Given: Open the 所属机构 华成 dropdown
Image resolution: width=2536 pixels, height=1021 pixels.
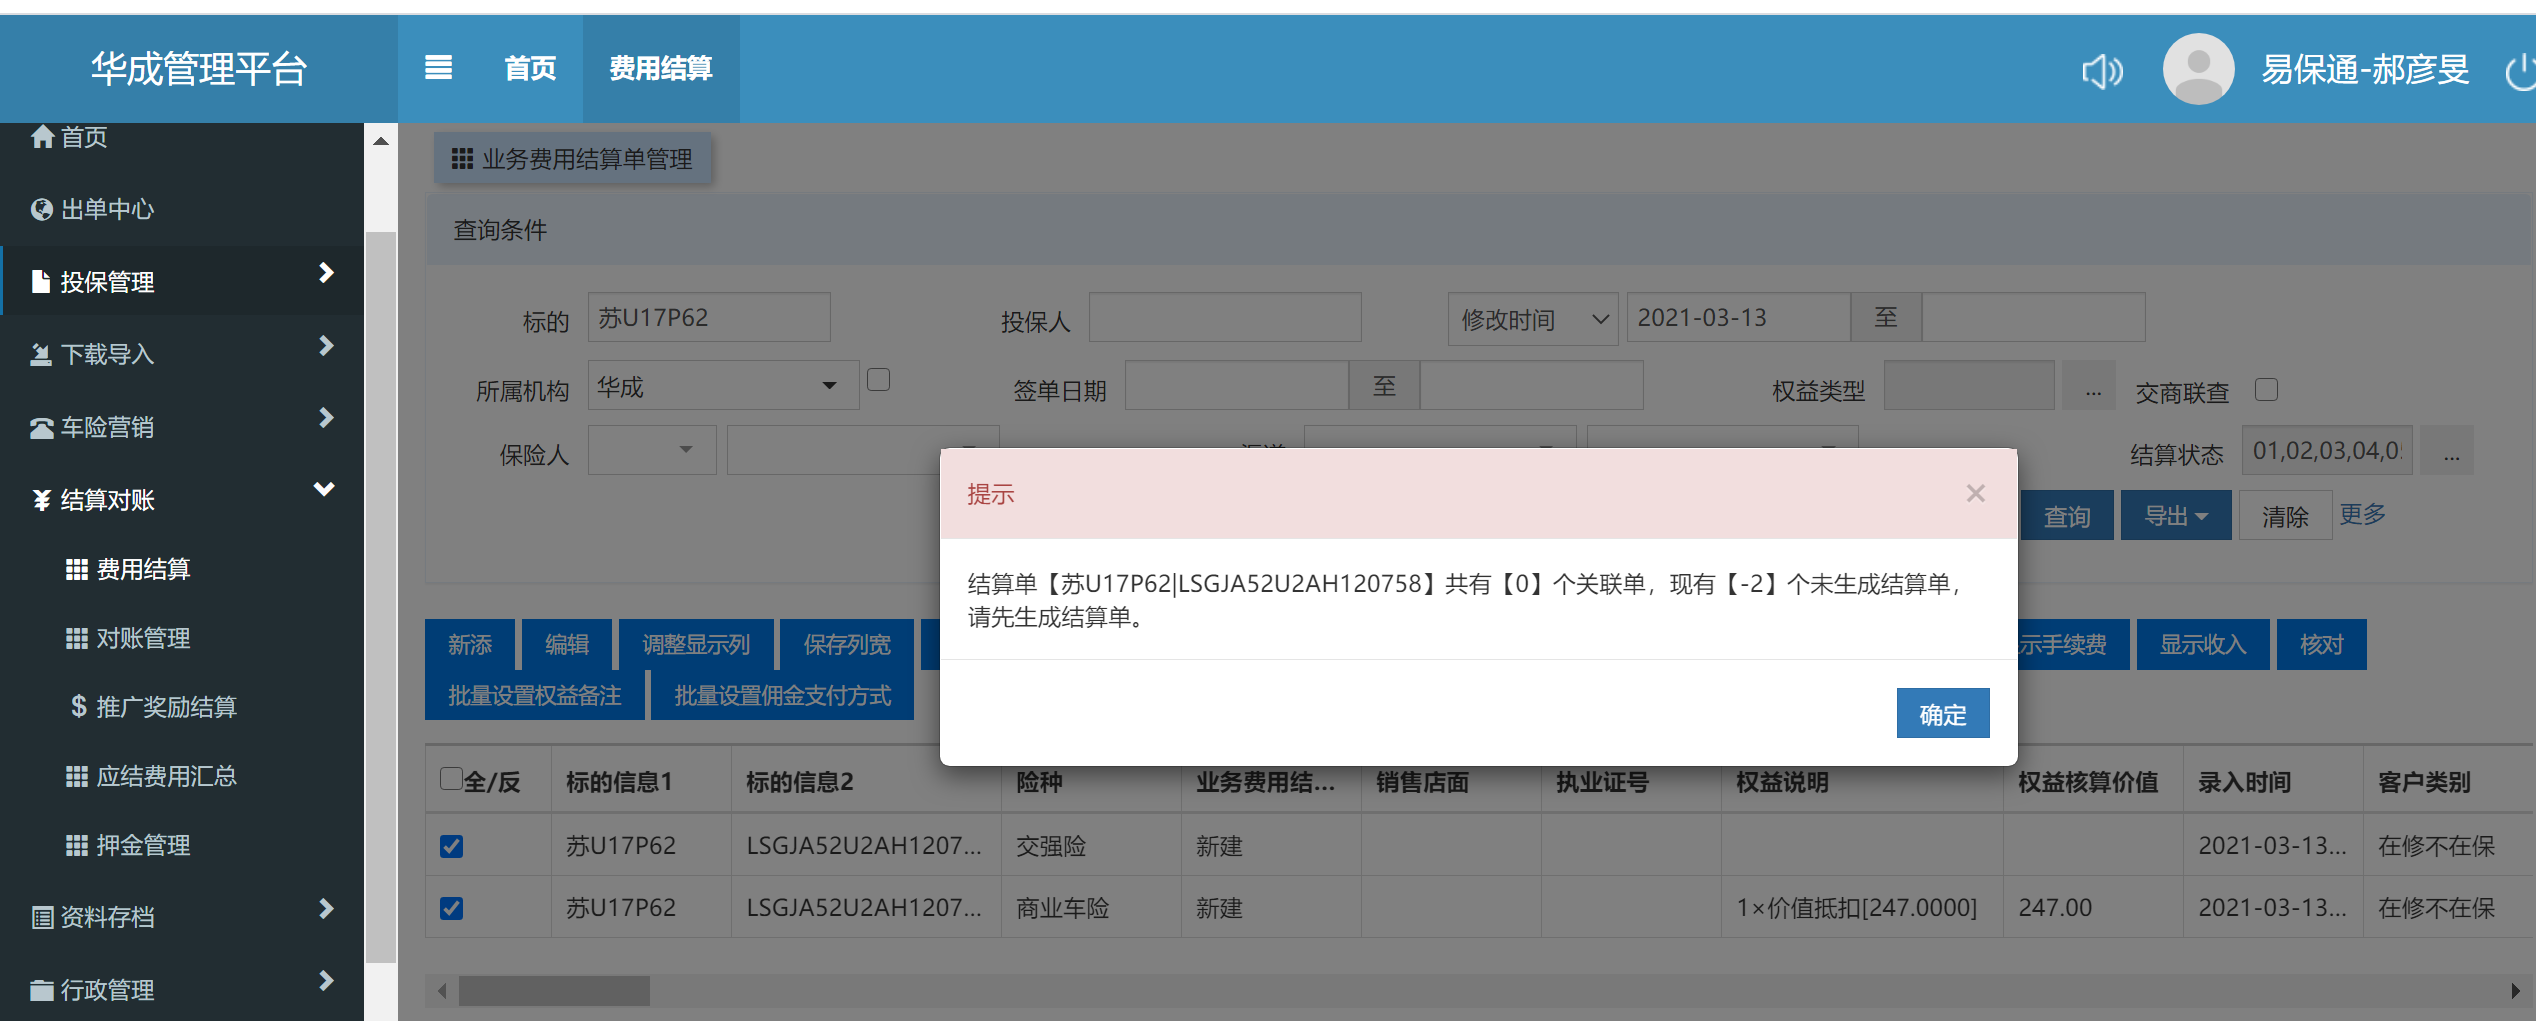Looking at the screenshot, I should [x=723, y=386].
